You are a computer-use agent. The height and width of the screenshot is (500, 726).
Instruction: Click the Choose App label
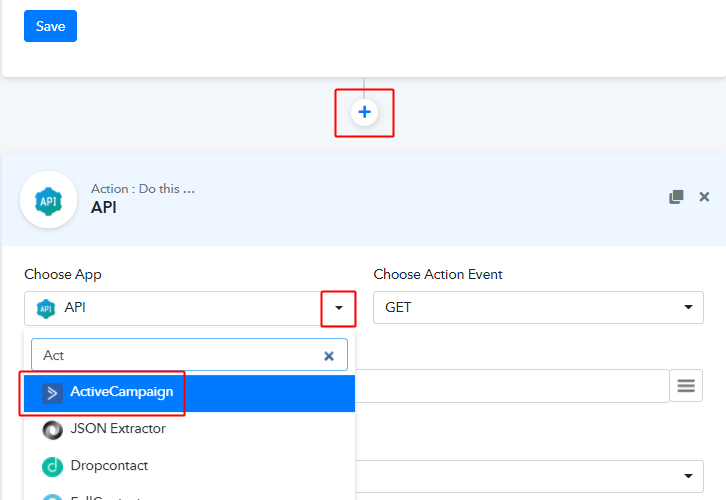click(63, 275)
